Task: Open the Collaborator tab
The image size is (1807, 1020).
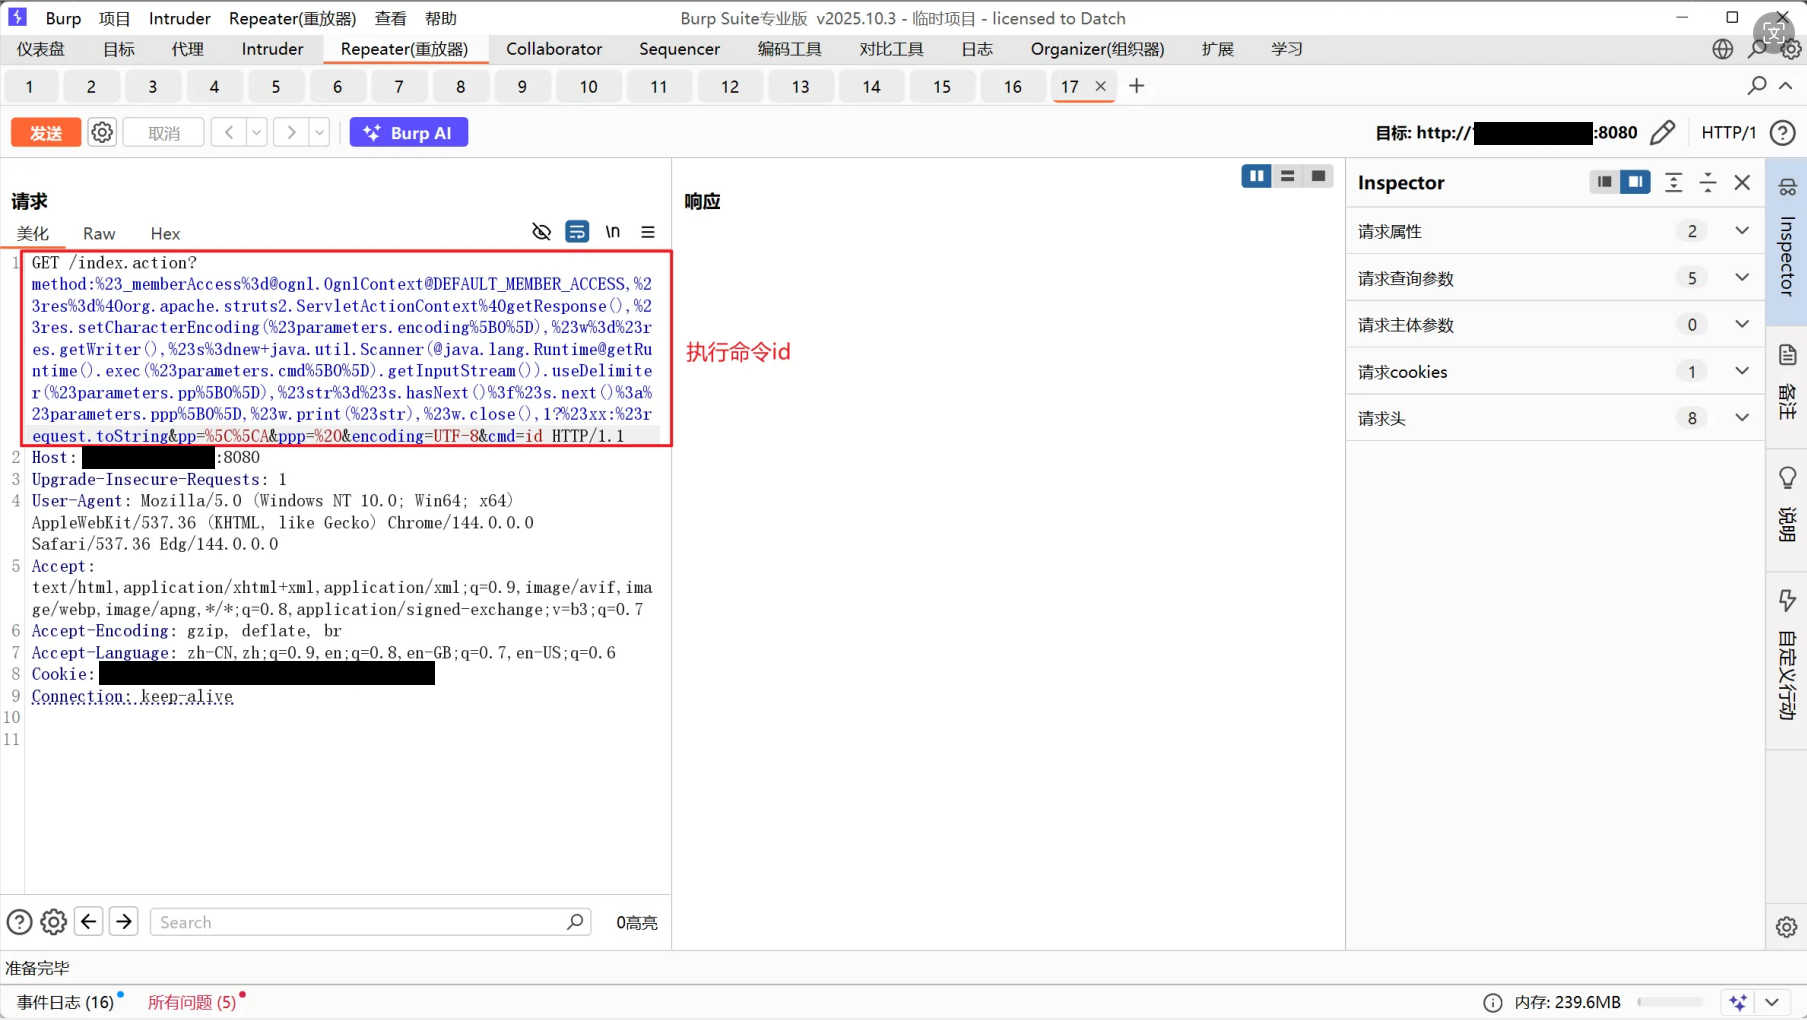Action: click(554, 49)
